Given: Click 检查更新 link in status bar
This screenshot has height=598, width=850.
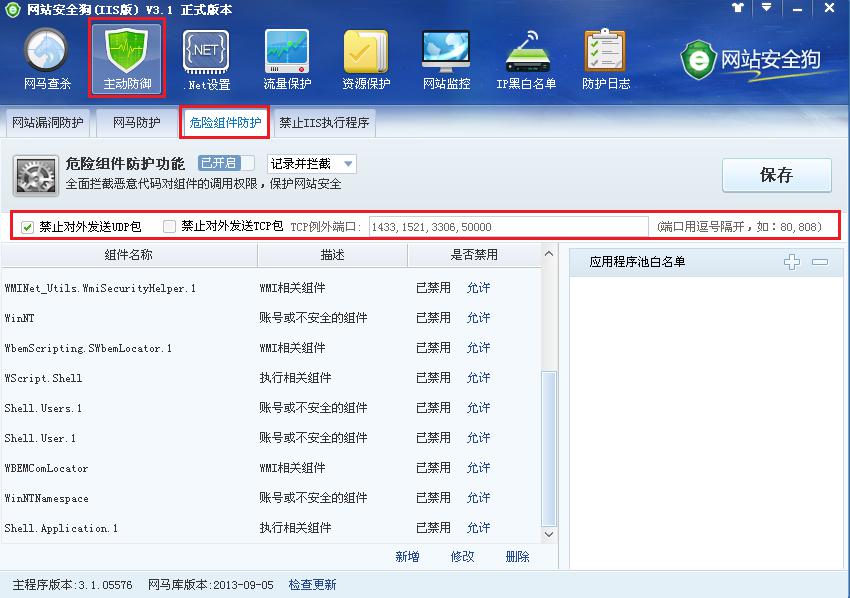Looking at the screenshot, I should [x=312, y=584].
